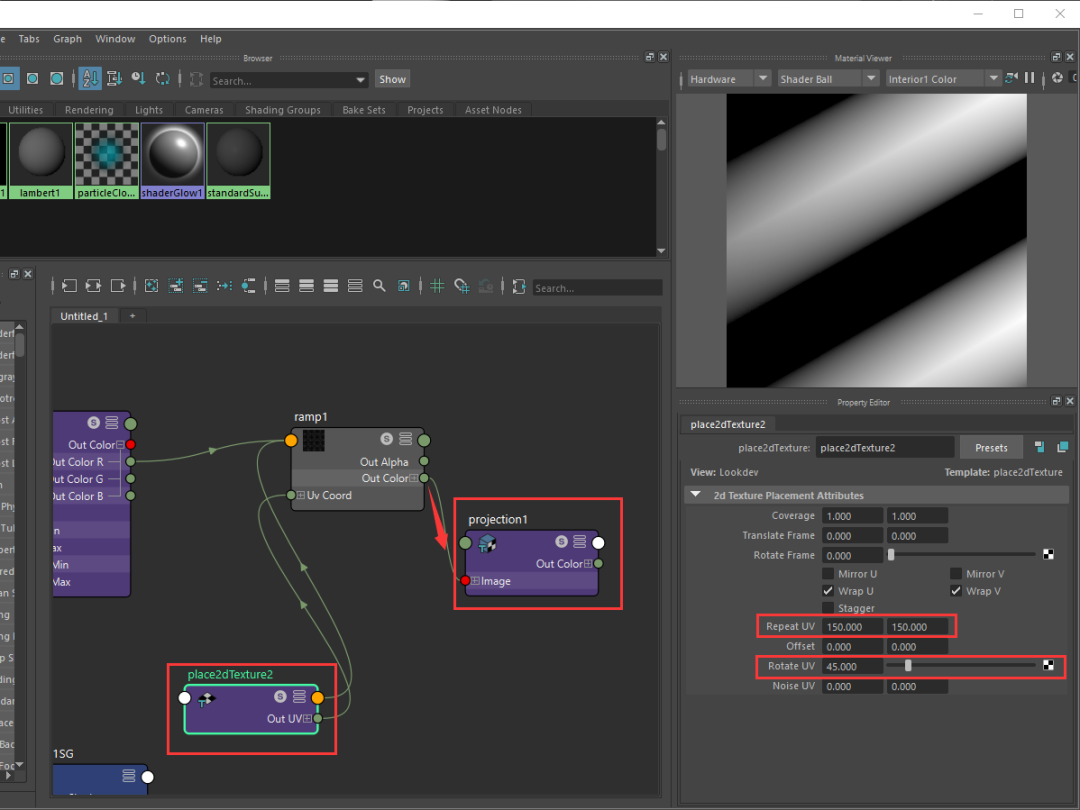This screenshot has height=810, width=1080.
Task: Click the pause render icon in Material Viewer
Action: coord(1030,78)
